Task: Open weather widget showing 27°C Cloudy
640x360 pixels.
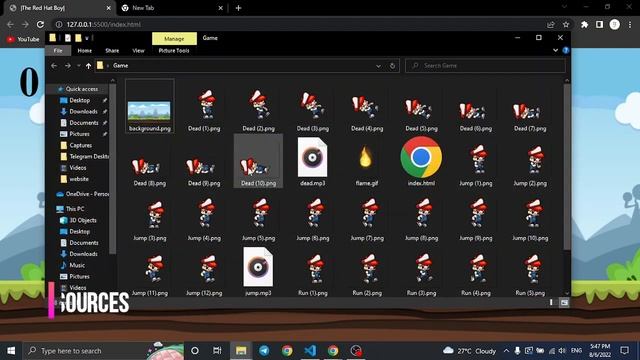Action: click(x=469, y=351)
